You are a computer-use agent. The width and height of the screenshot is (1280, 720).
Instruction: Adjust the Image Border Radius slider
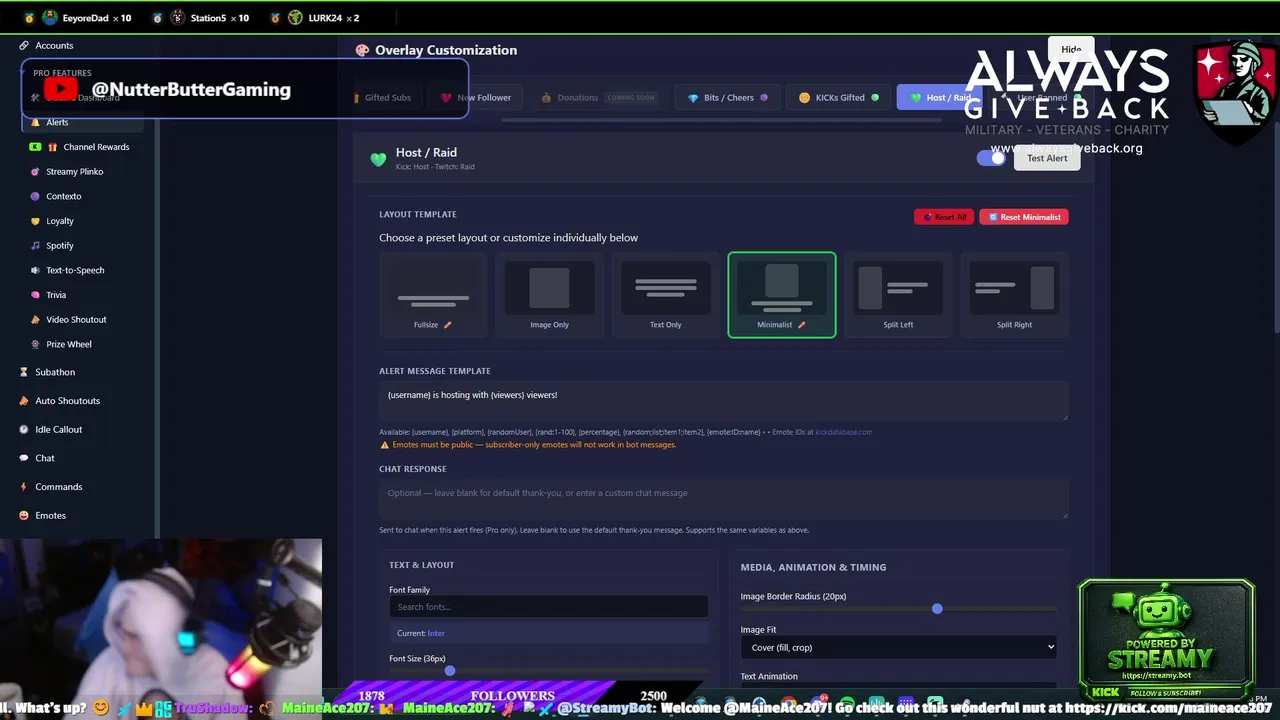(937, 609)
